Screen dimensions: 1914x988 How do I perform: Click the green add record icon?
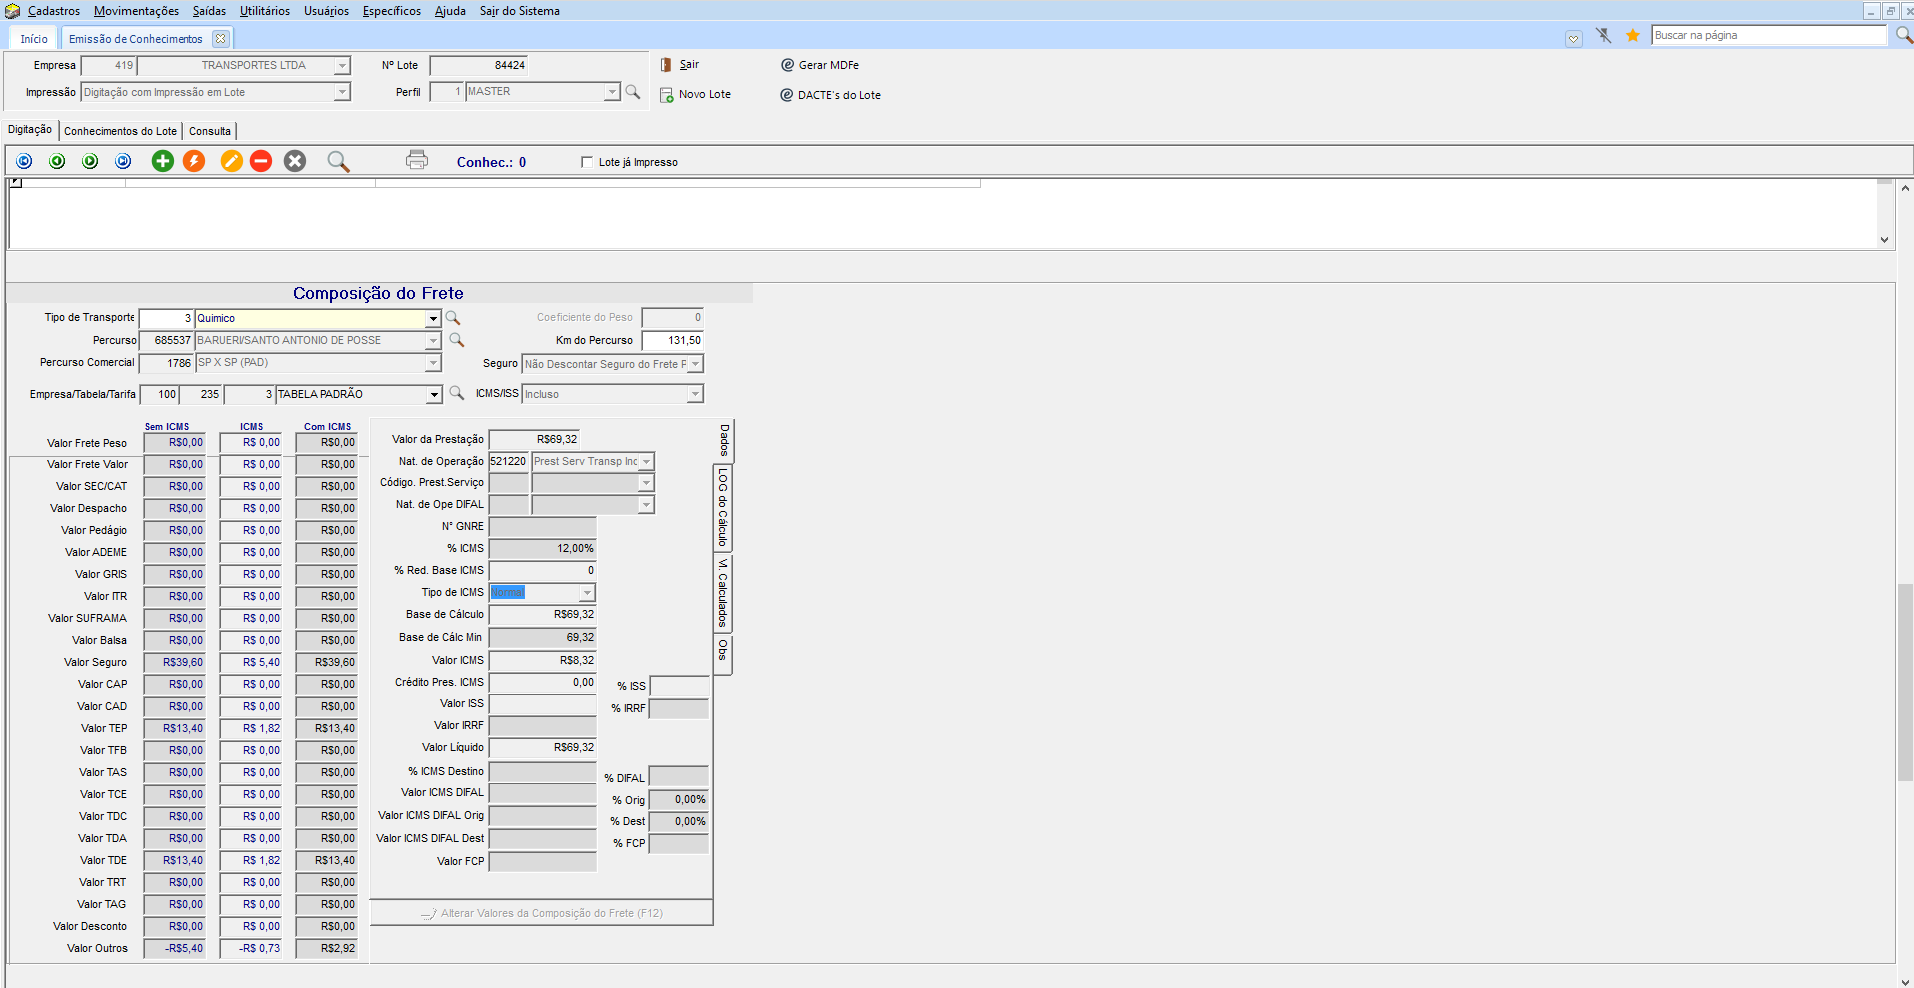pyautogui.click(x=162, y=161)
